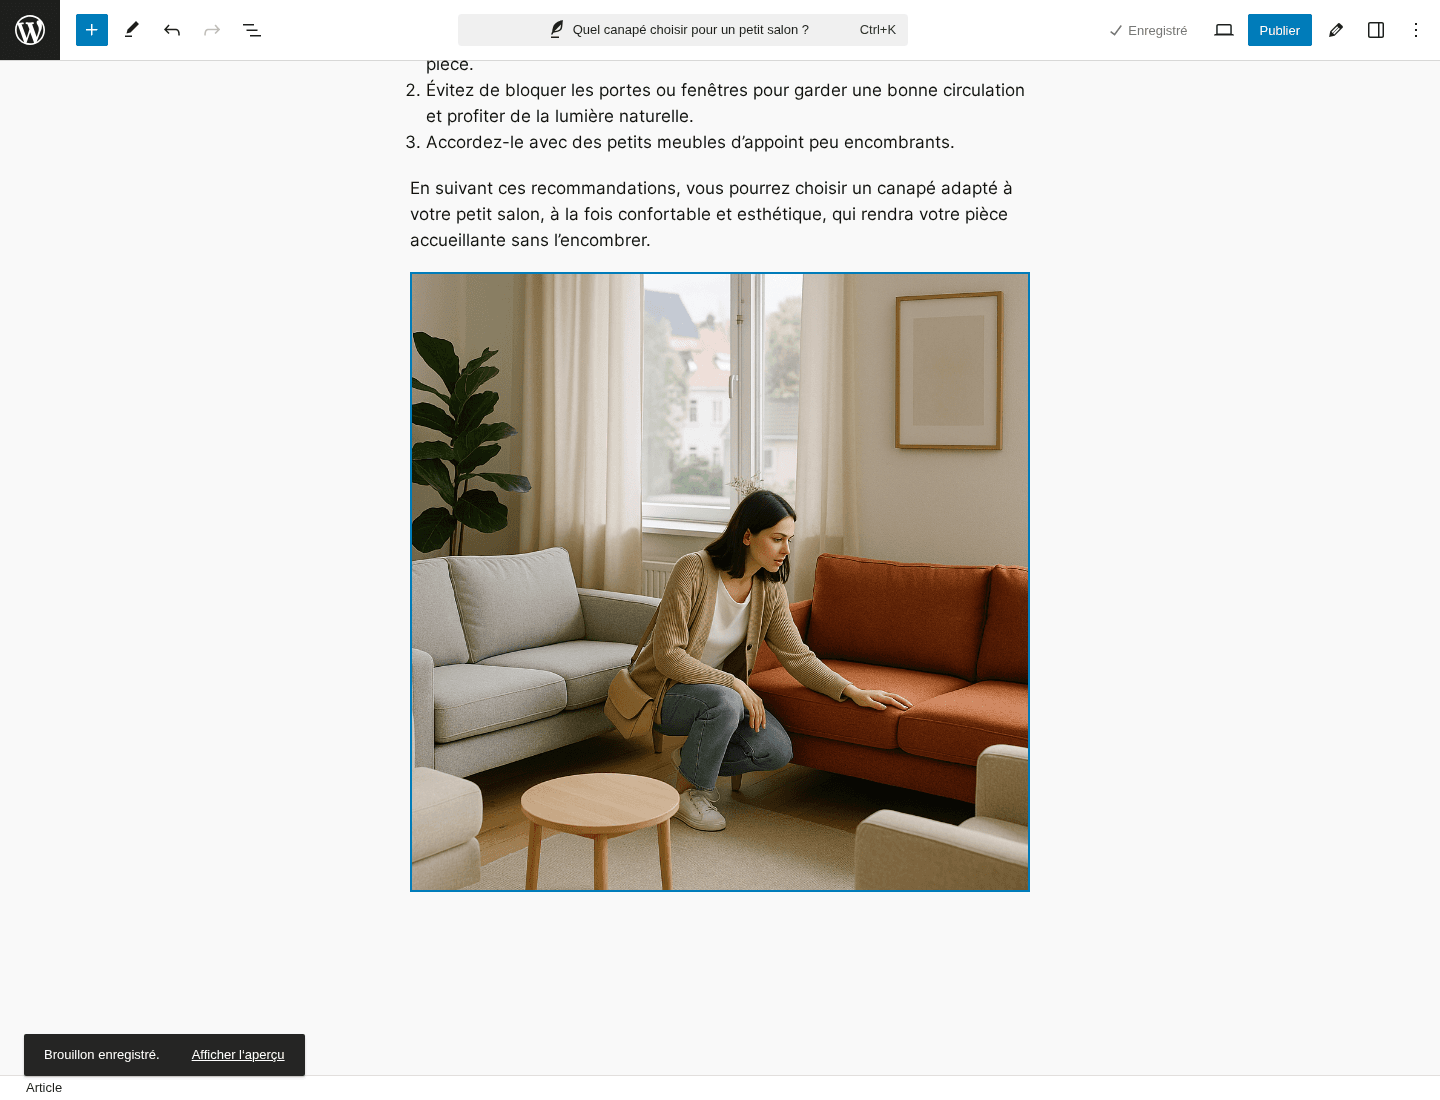The width and height of the screenshot is (1440, 1100).
Task: Select list item "Accordez-le avec des petits meubles"
Action: coord(690,142)
